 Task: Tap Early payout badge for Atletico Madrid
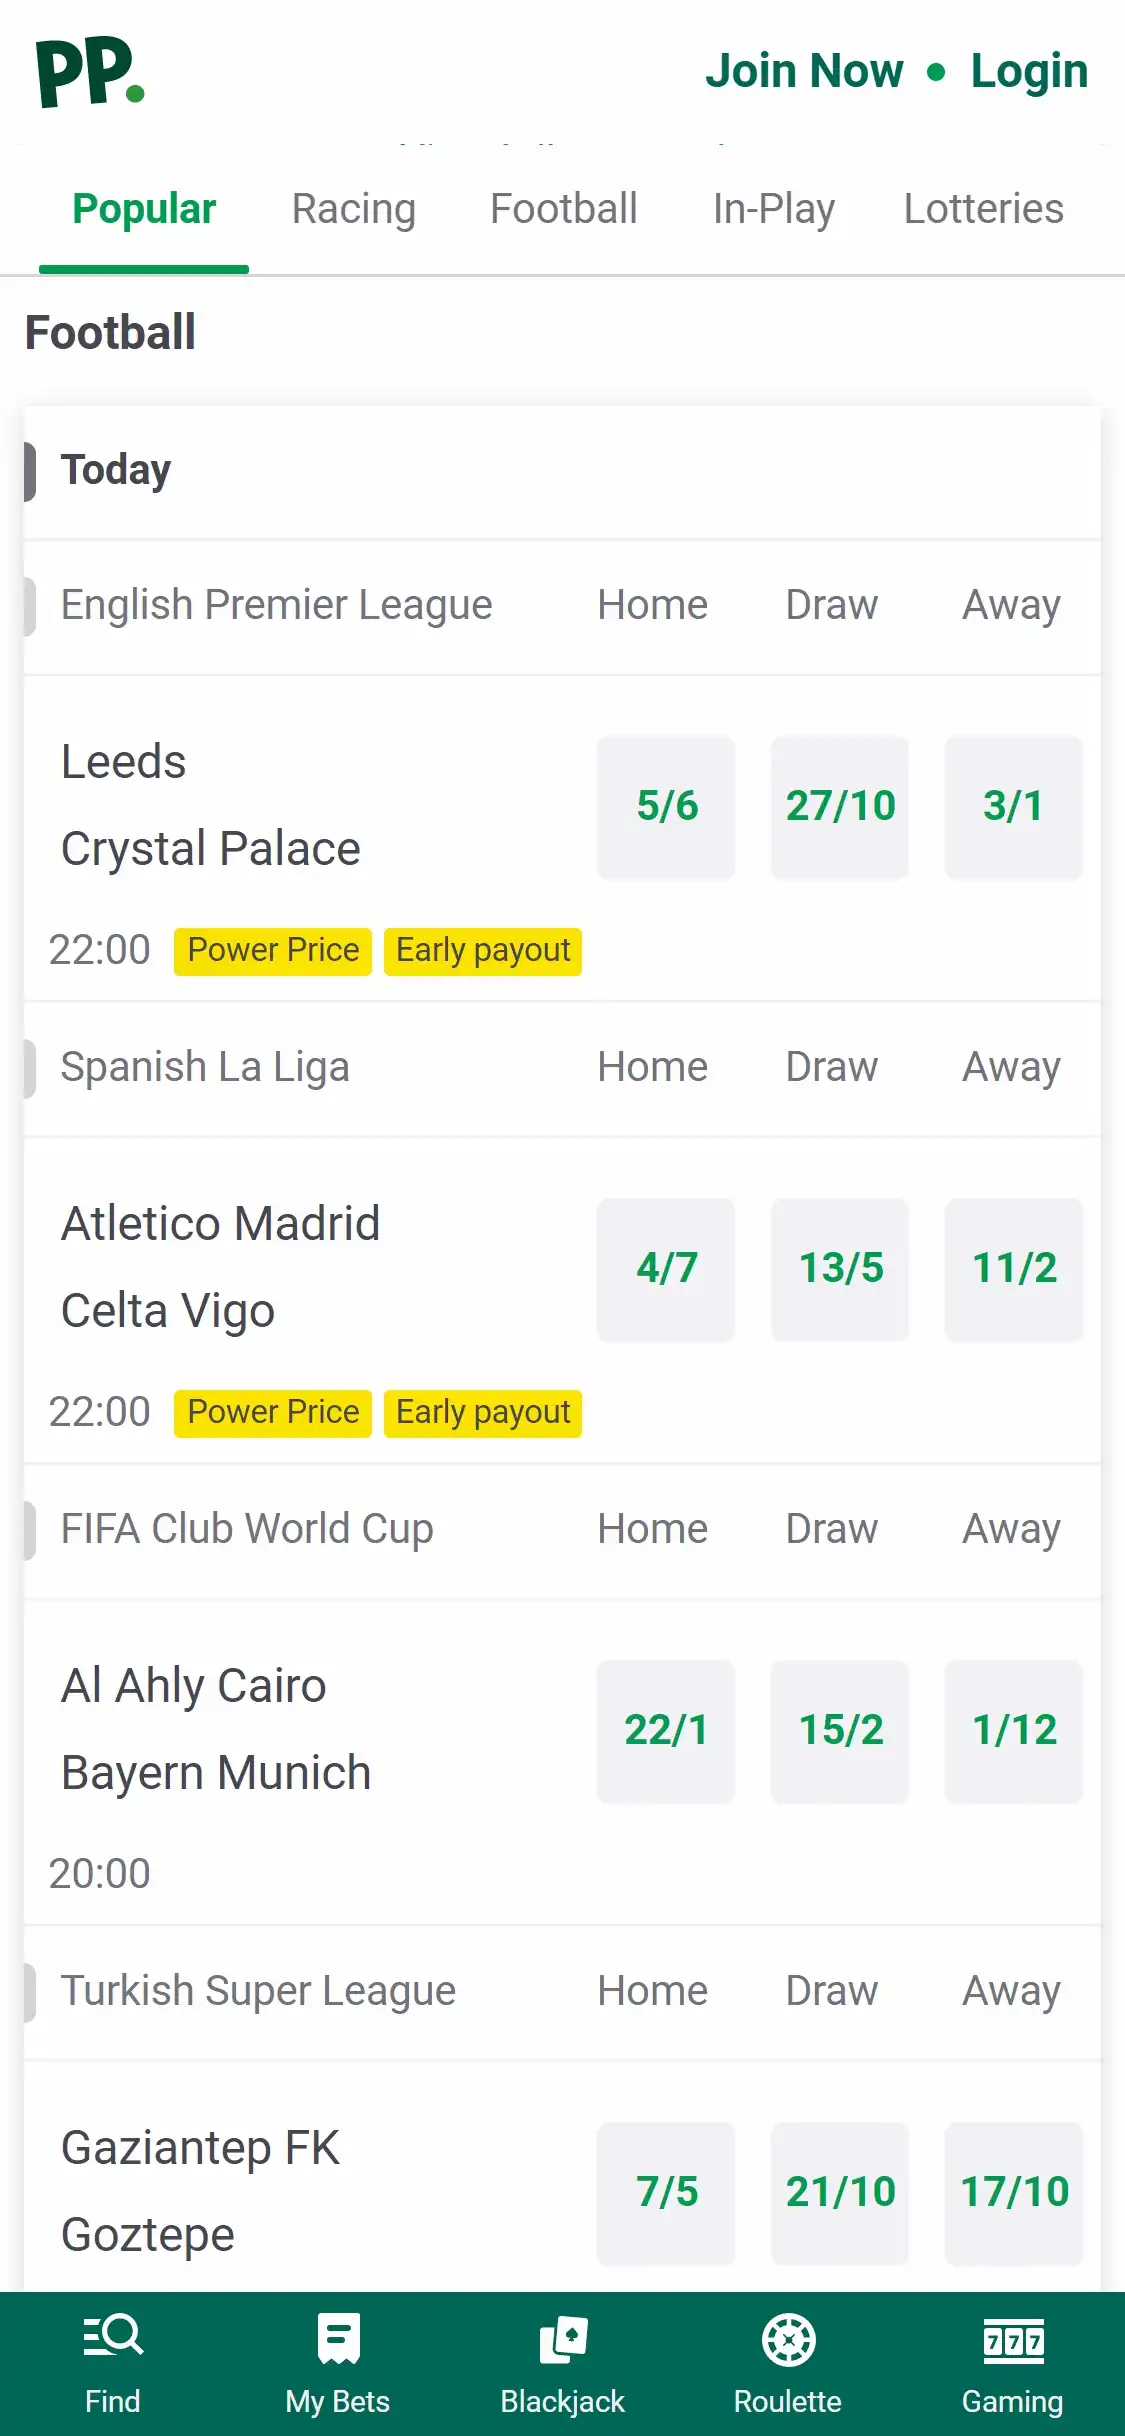click(483, 1412)
